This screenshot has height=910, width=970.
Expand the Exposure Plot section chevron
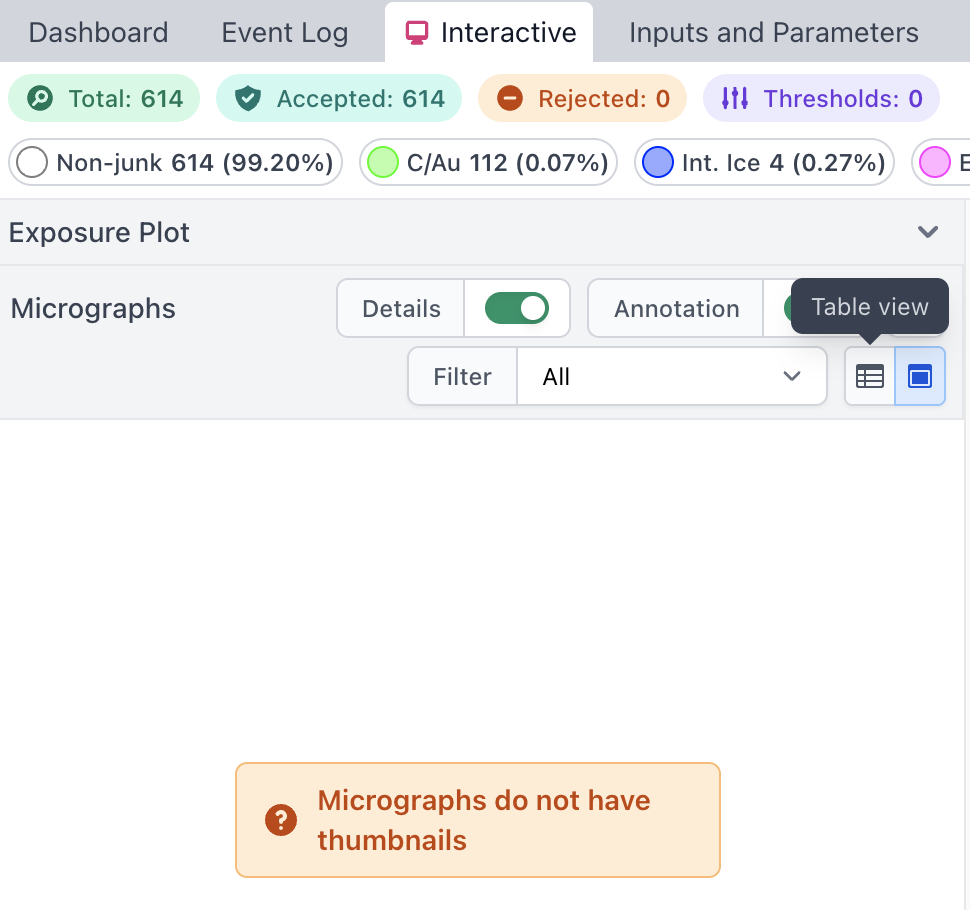928,232
